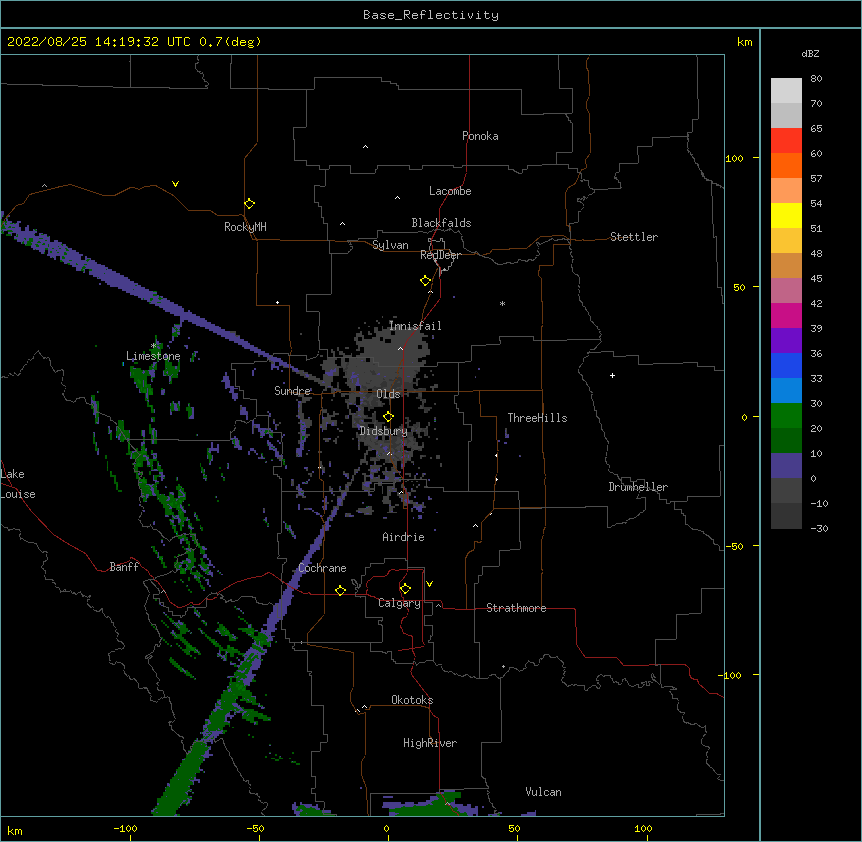Screen dimensions: 862x842
Task: Click the ThreeHills label
Action: point(537,418)
